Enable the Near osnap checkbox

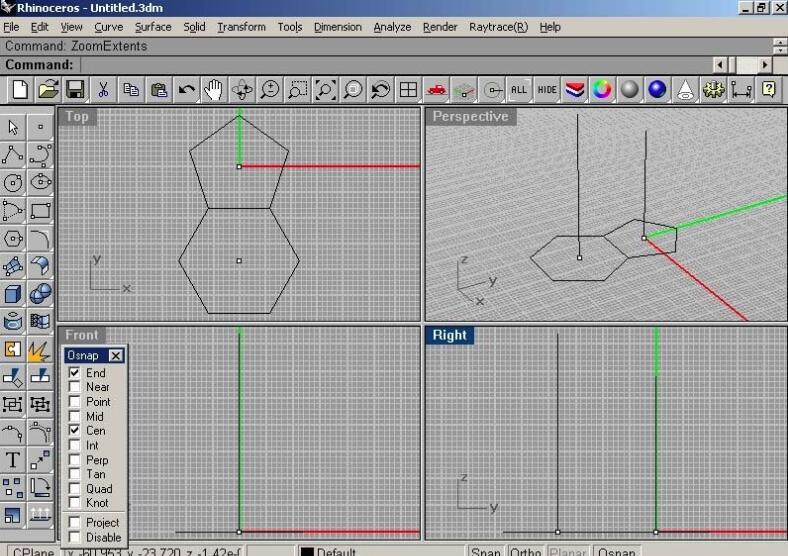[74, 387]
